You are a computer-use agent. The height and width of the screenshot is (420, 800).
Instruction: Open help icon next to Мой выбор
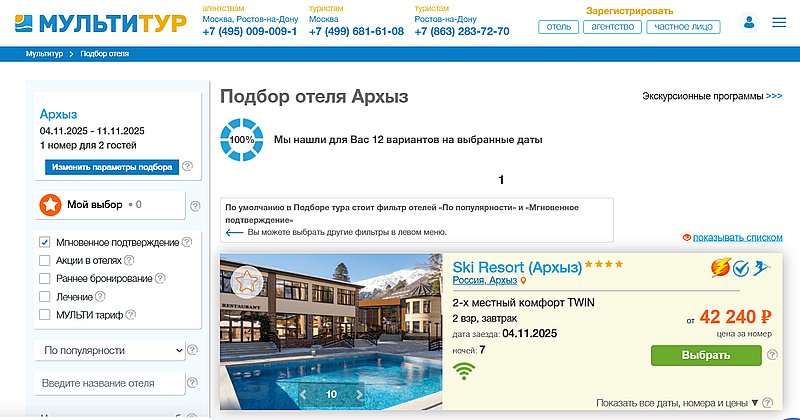pos(195,206)
